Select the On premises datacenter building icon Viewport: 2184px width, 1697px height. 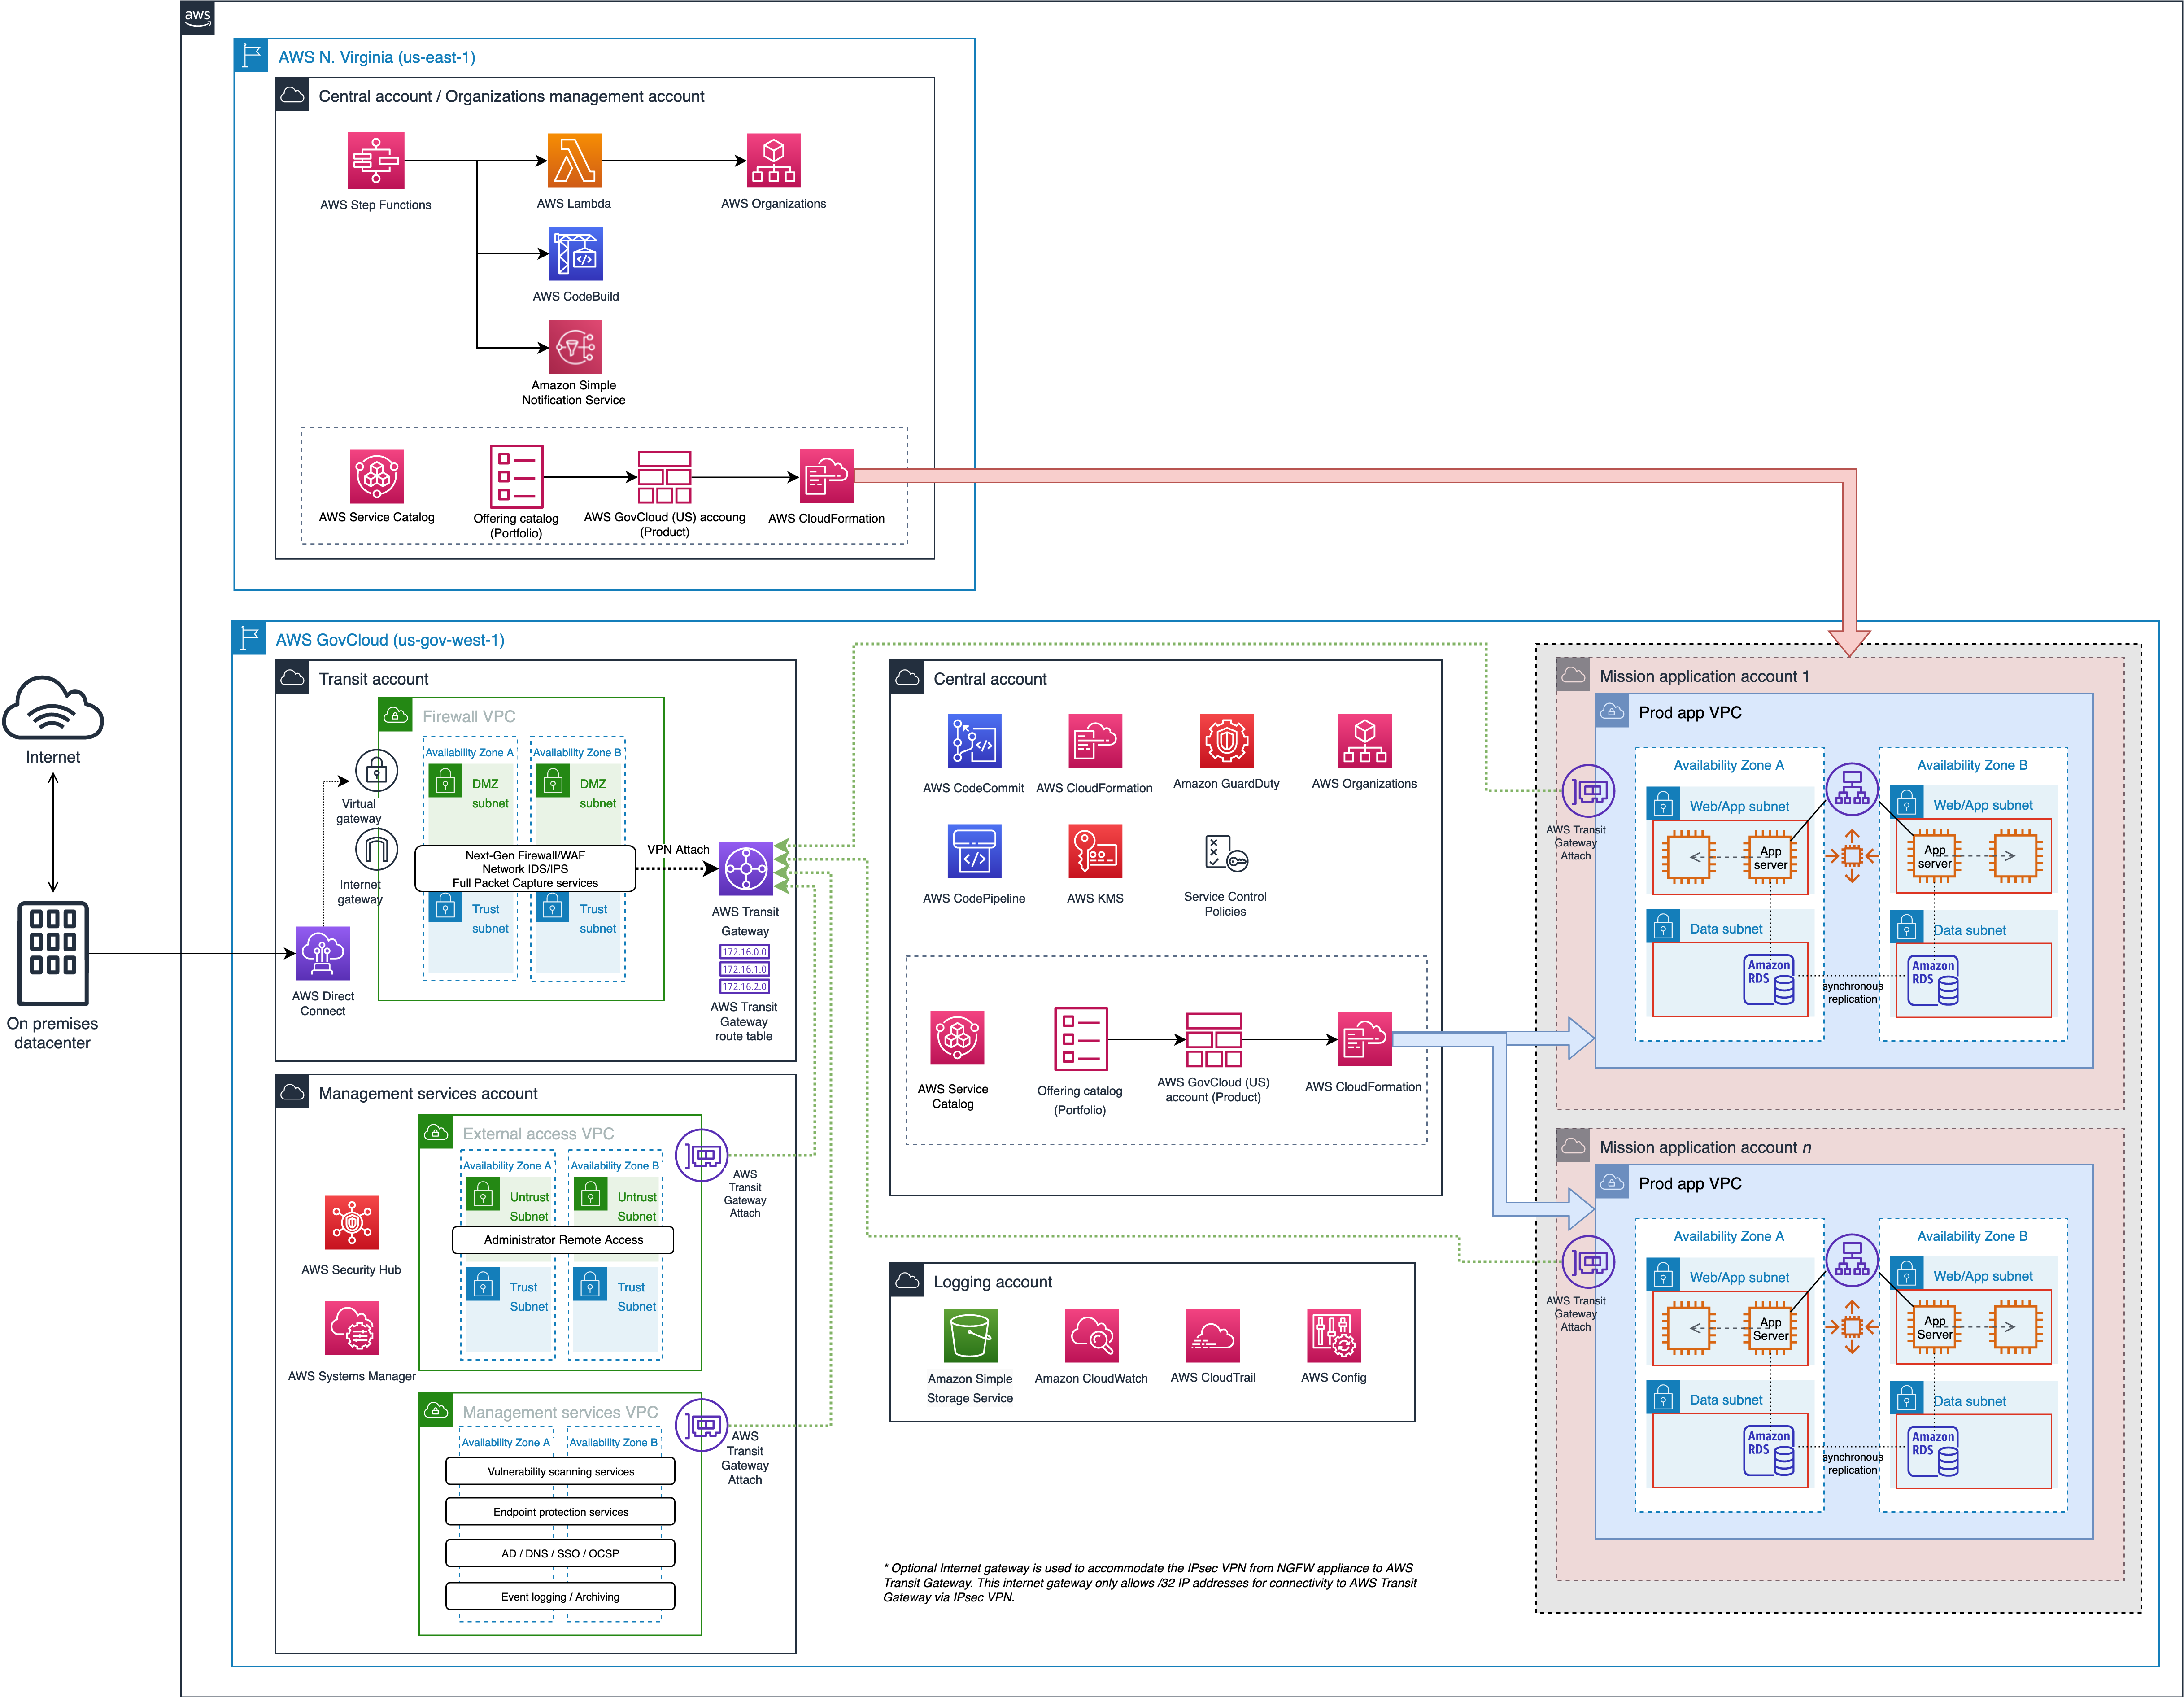coord(53,953)
